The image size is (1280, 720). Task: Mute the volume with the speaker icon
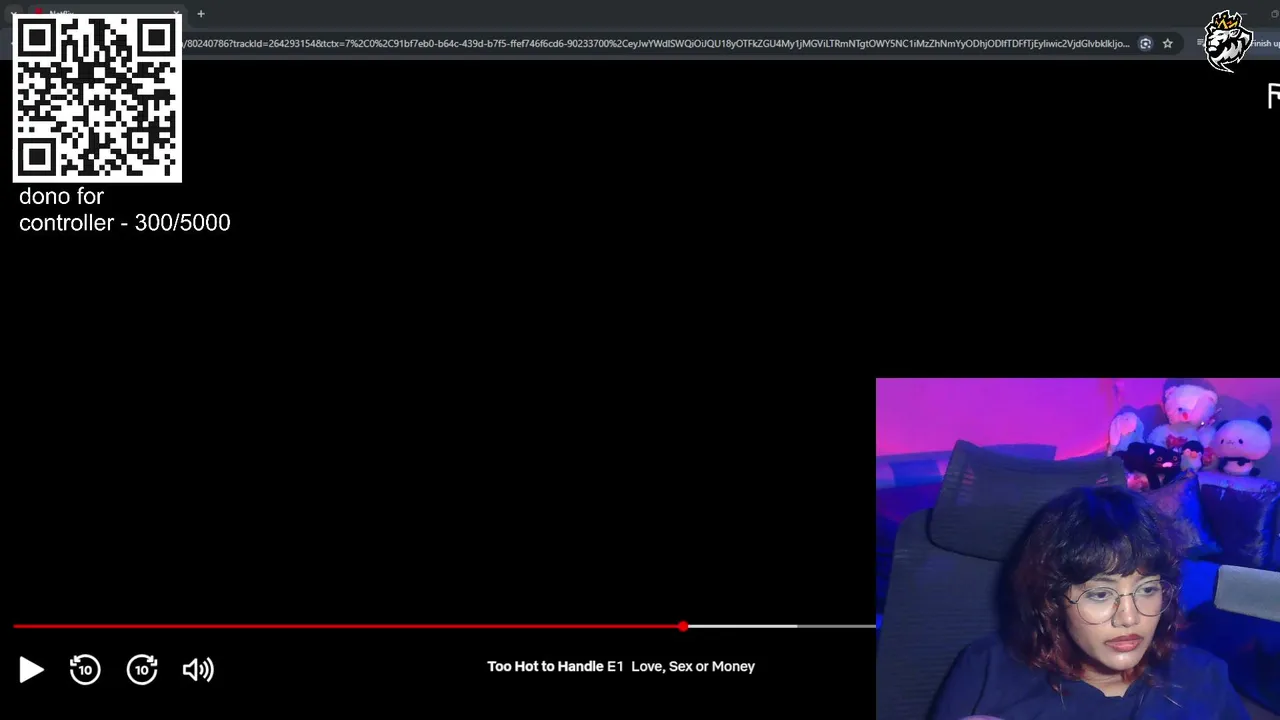point(198,669)
